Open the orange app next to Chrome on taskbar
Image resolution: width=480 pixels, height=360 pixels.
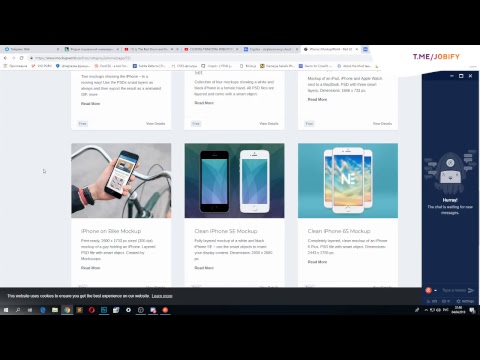tap(79, 310)
